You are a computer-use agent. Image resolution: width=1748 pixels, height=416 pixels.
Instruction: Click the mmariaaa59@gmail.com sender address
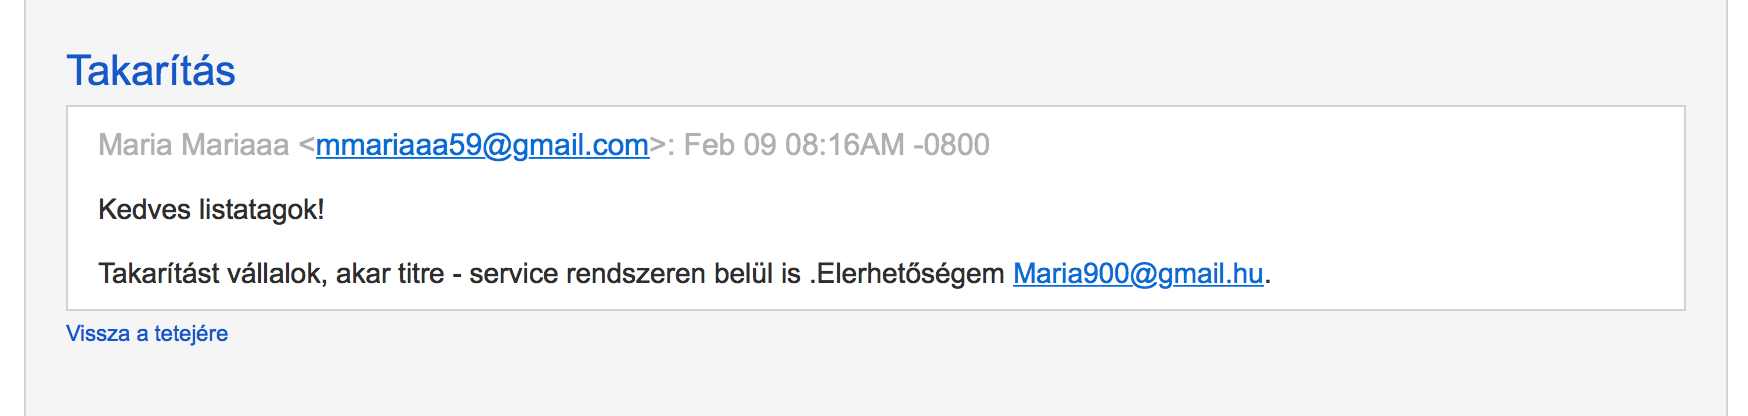pos(482,145)
